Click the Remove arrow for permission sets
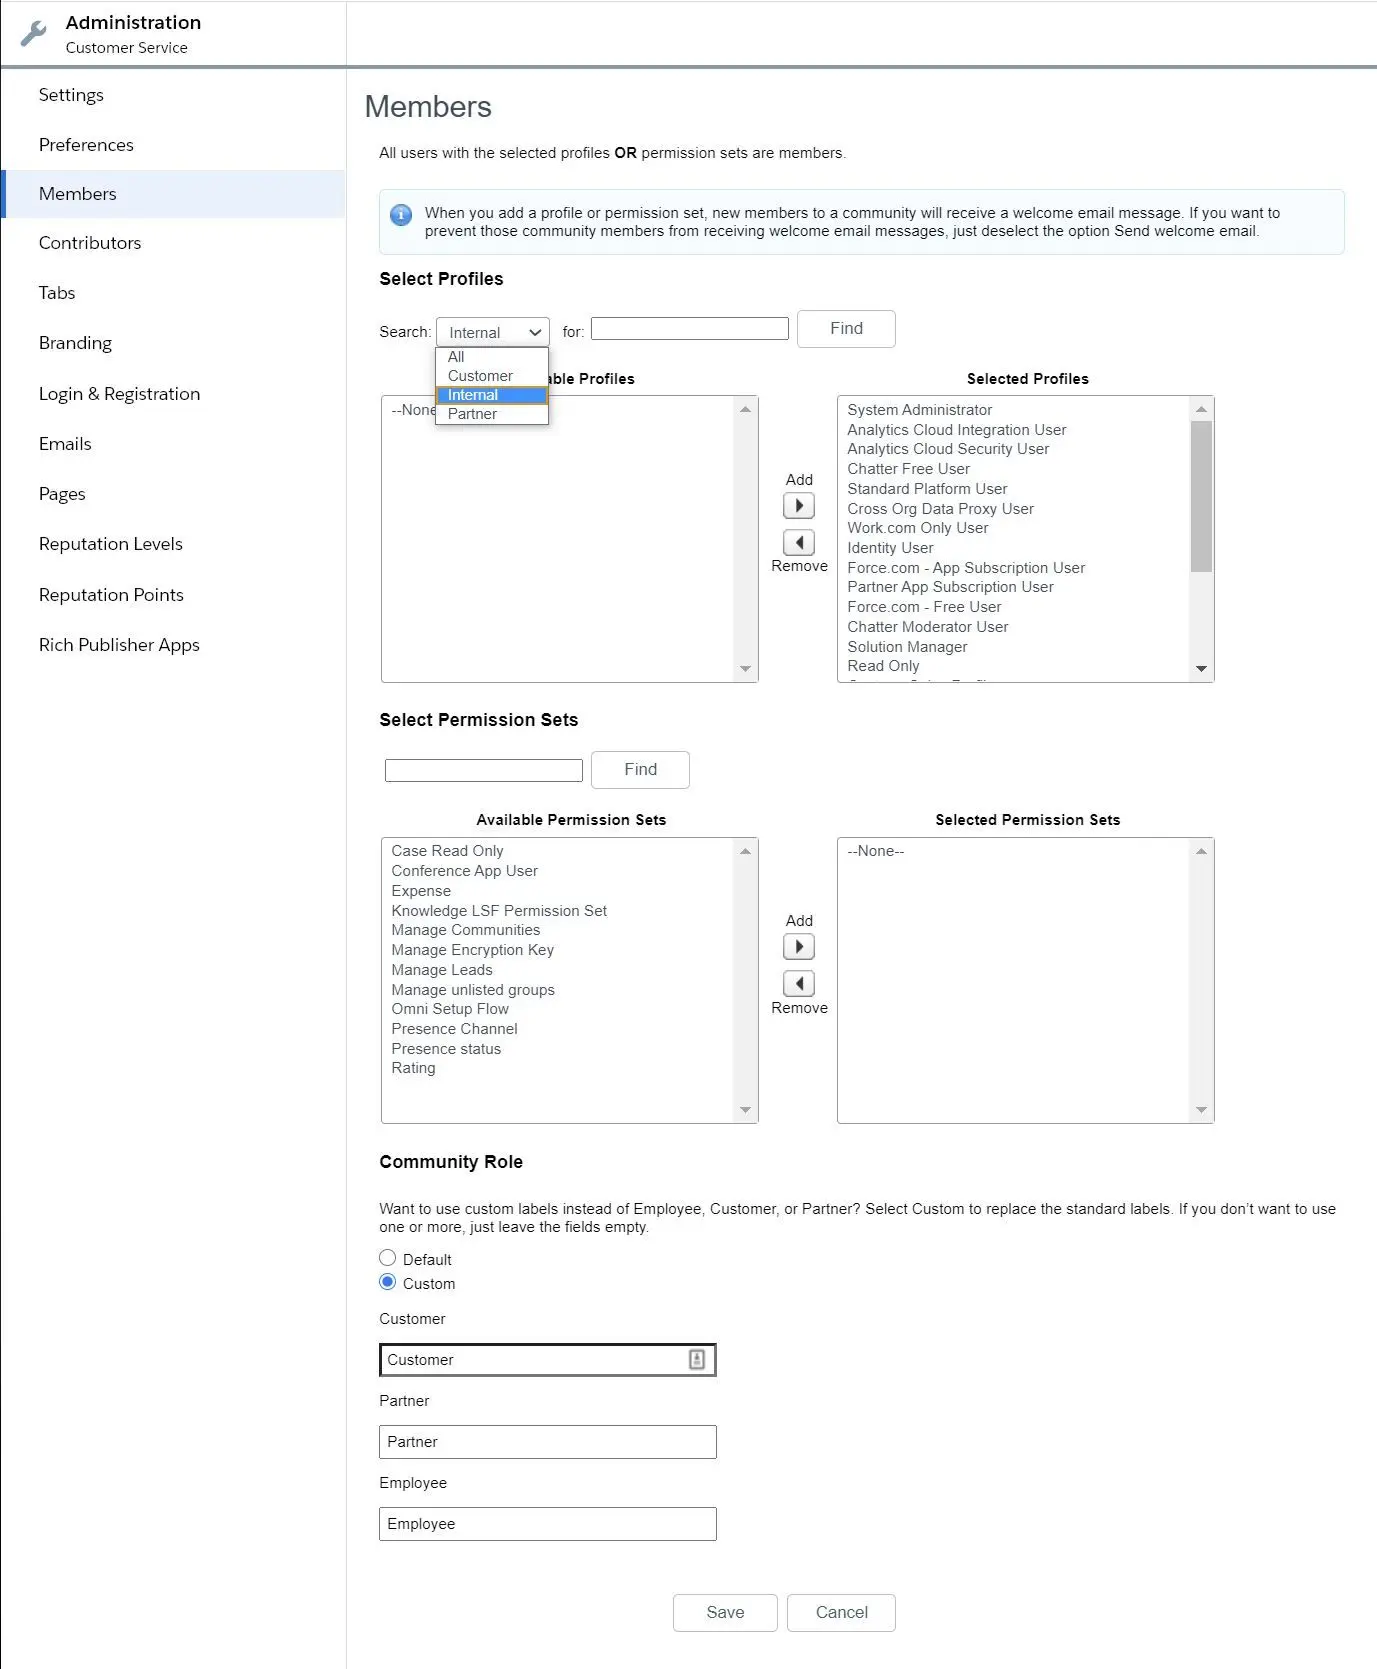The image size is (1377, 1669). tap(798, 984)
